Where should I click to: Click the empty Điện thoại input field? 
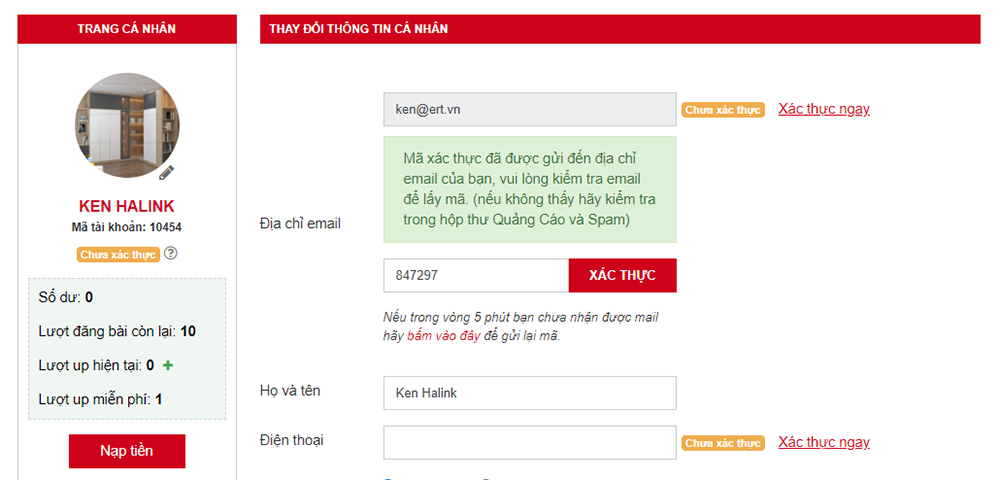529,442
